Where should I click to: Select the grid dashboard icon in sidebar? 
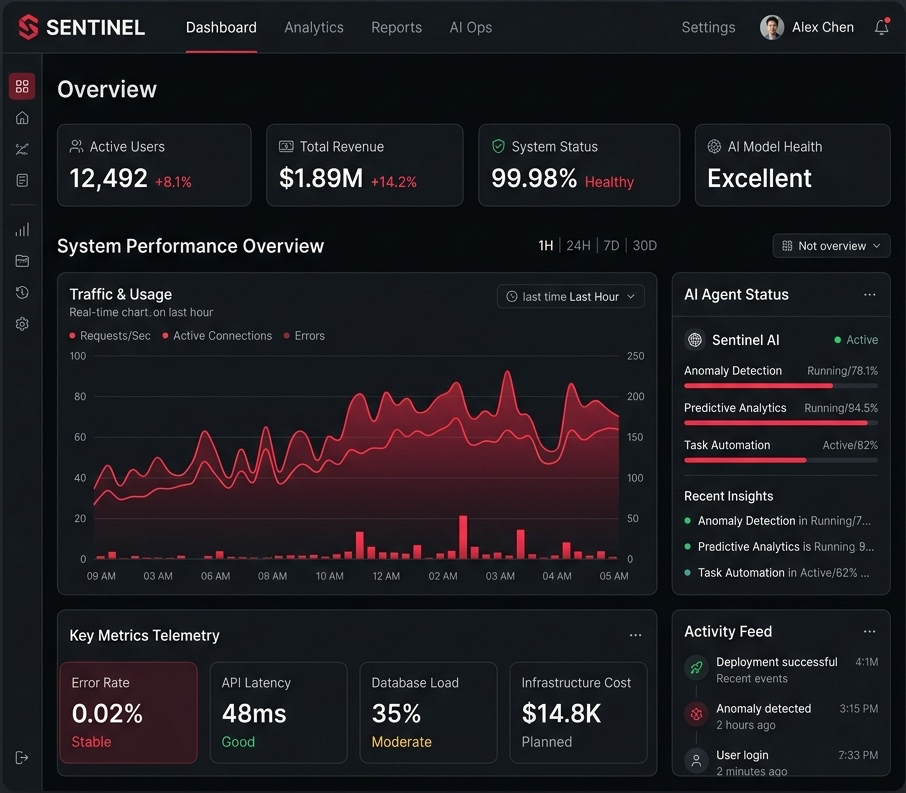tap(22, 86)
